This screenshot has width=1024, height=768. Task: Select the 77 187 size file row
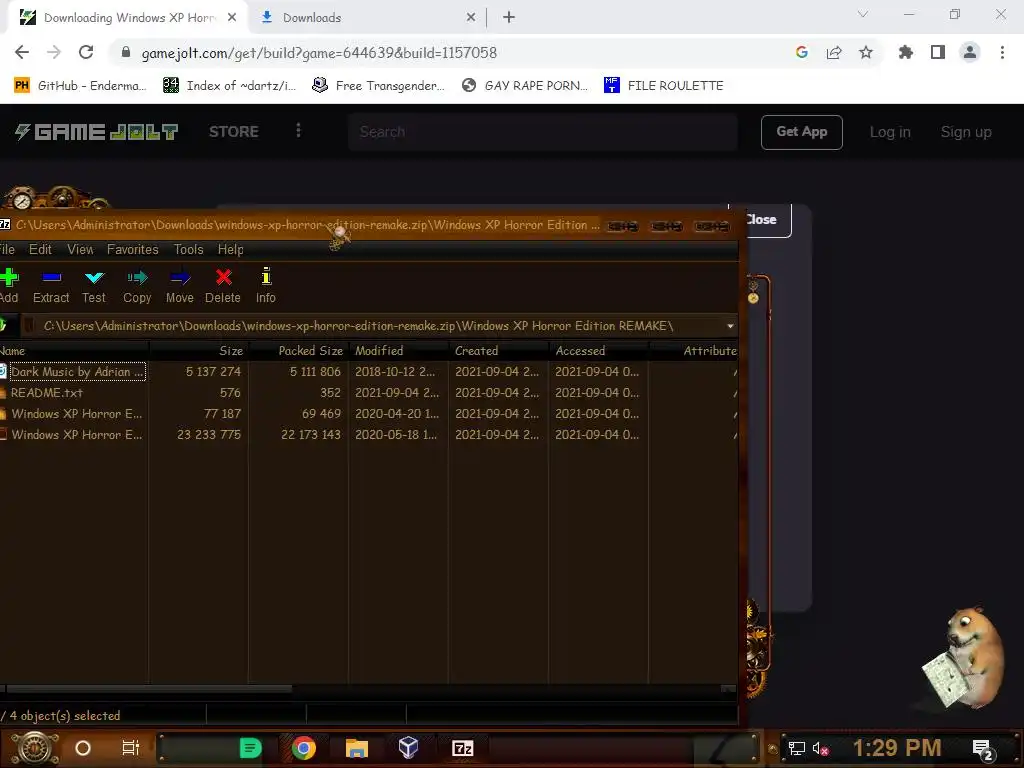[369, 413]
